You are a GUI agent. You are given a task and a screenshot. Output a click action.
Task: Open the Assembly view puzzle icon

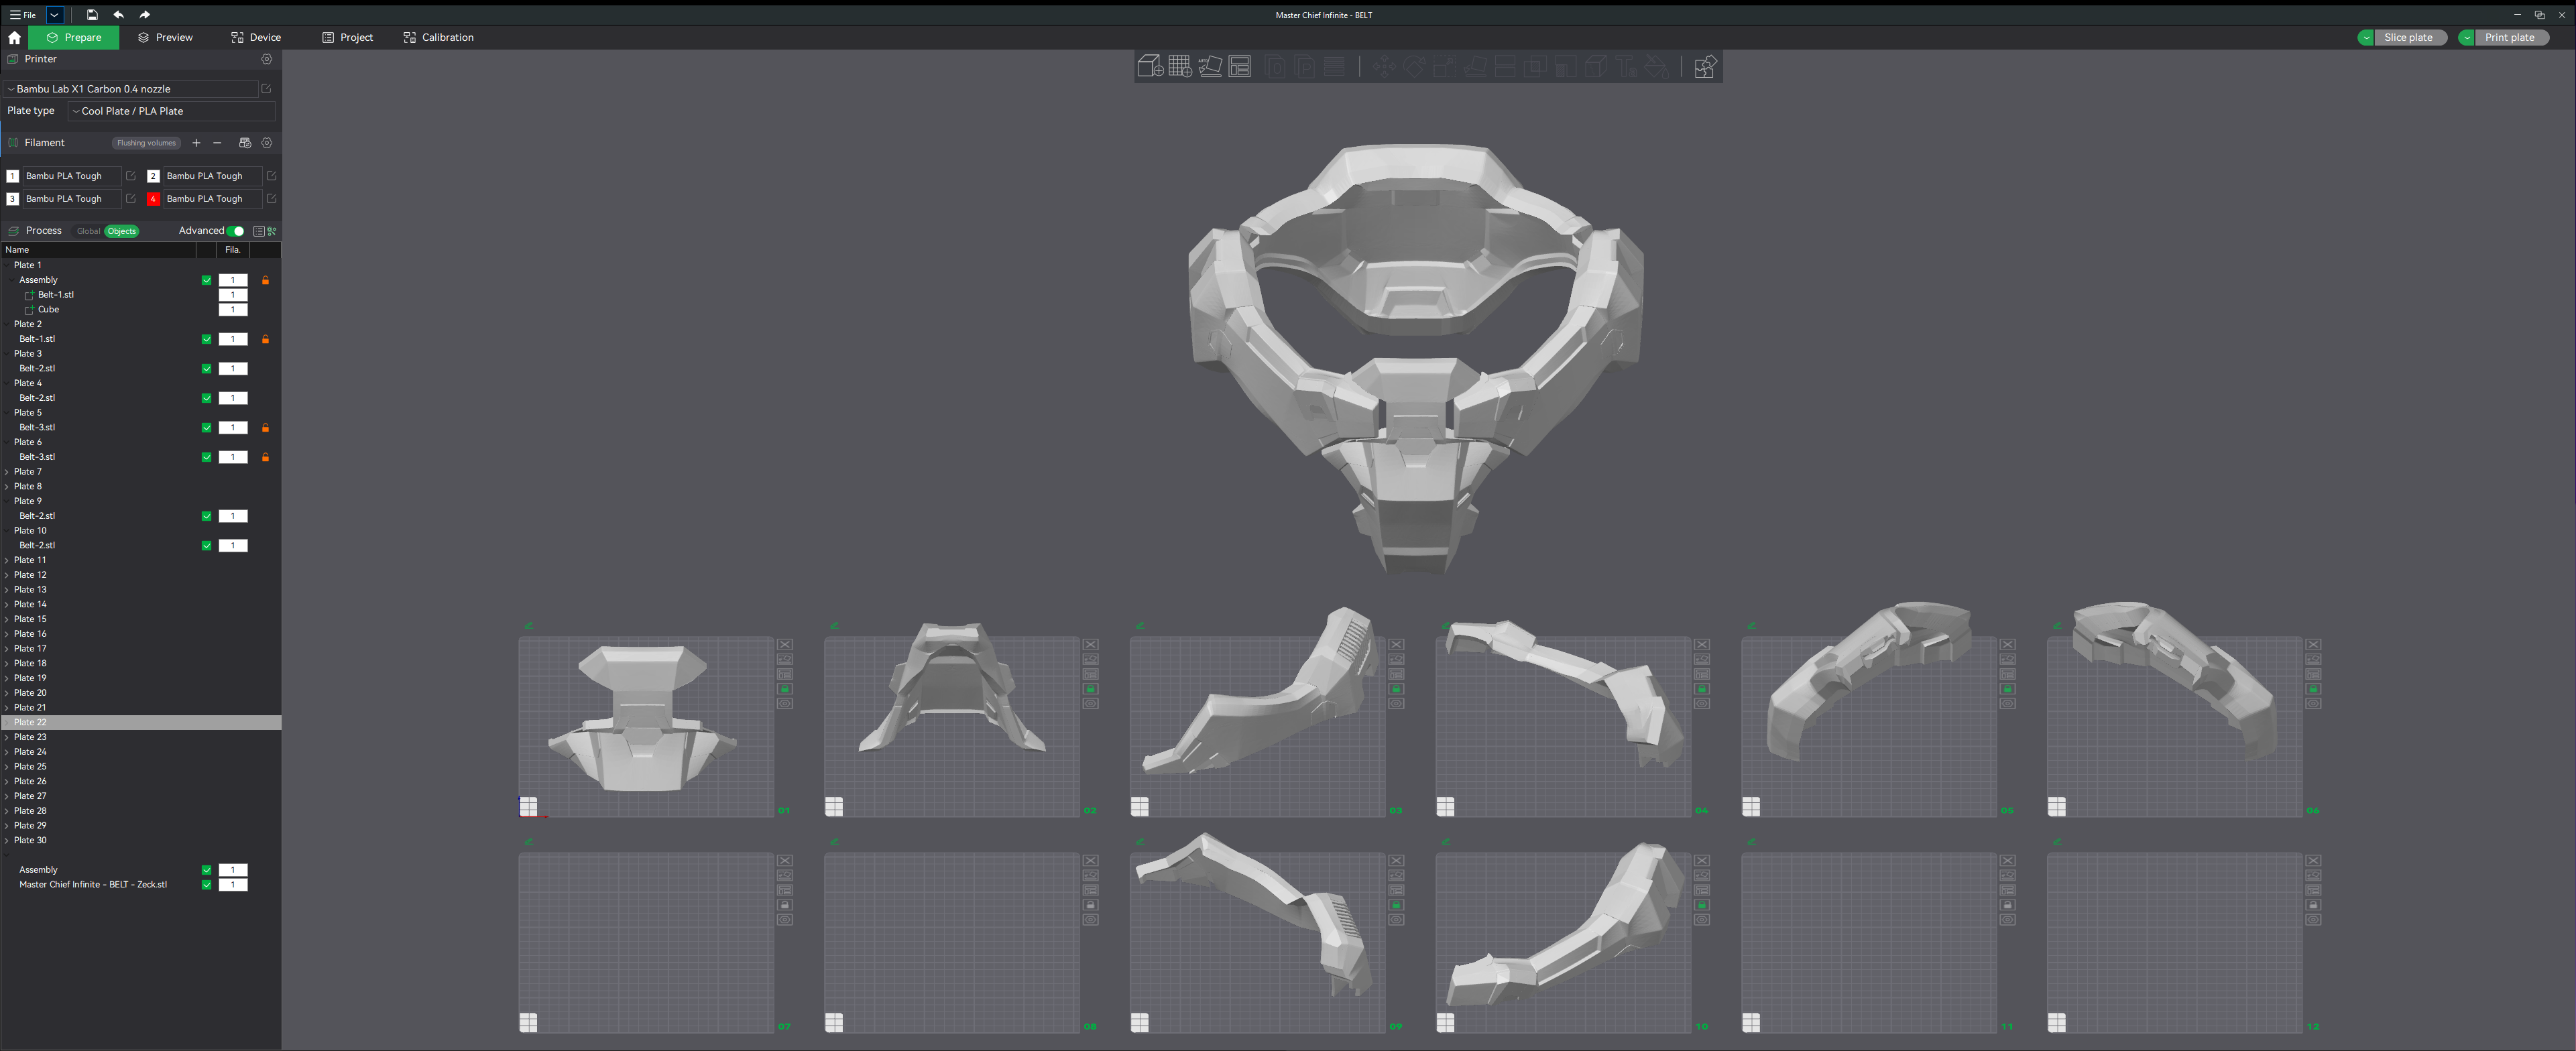coord(1705,67)
